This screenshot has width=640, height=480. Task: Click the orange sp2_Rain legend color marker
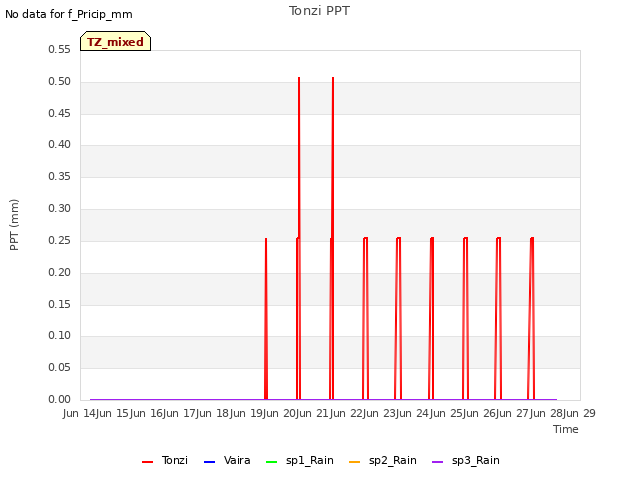(354, 462)
